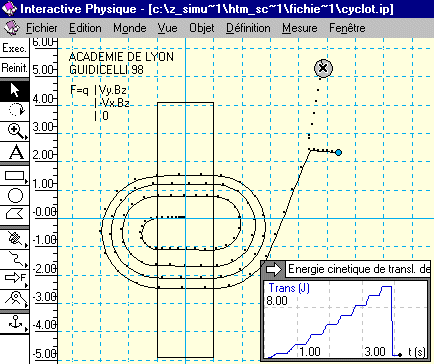Click the application icon in the title bar
Screen dimensions: 434x364
(9, 9)
